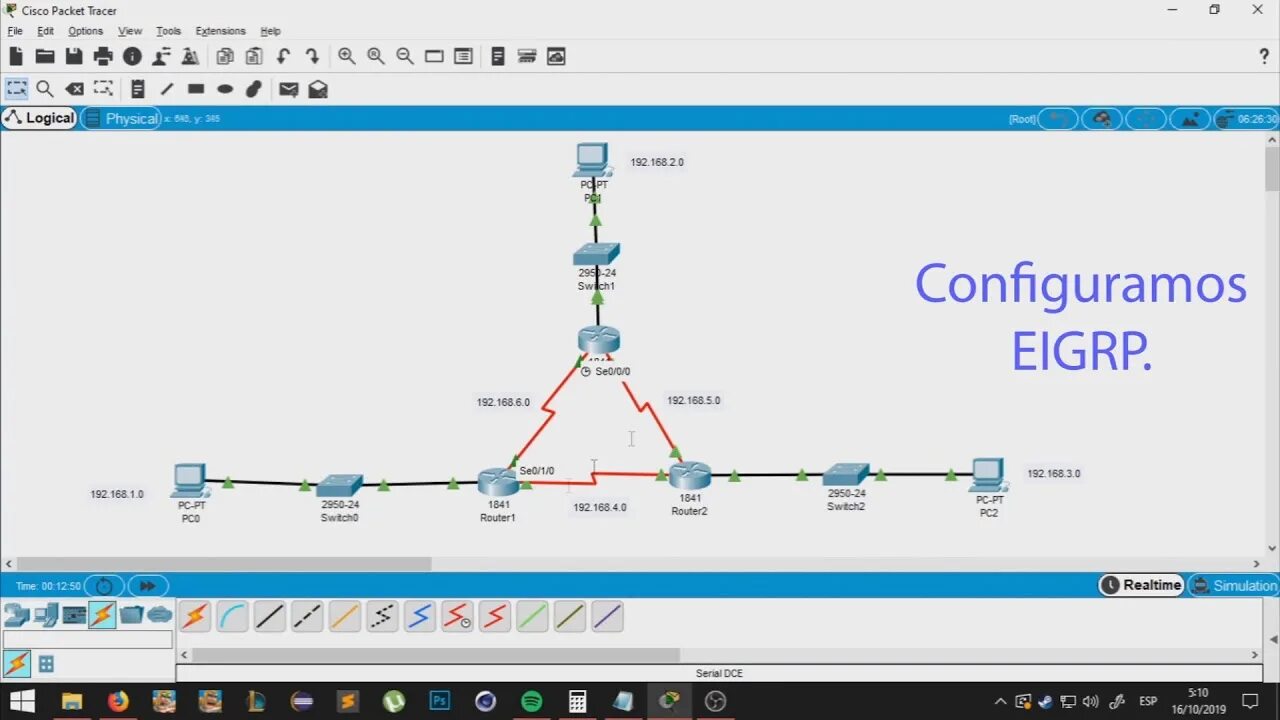The width and height of the screenshot is (1280, 720).
Task: Open Windows Start menu
Action: click(x=21, y=701)
